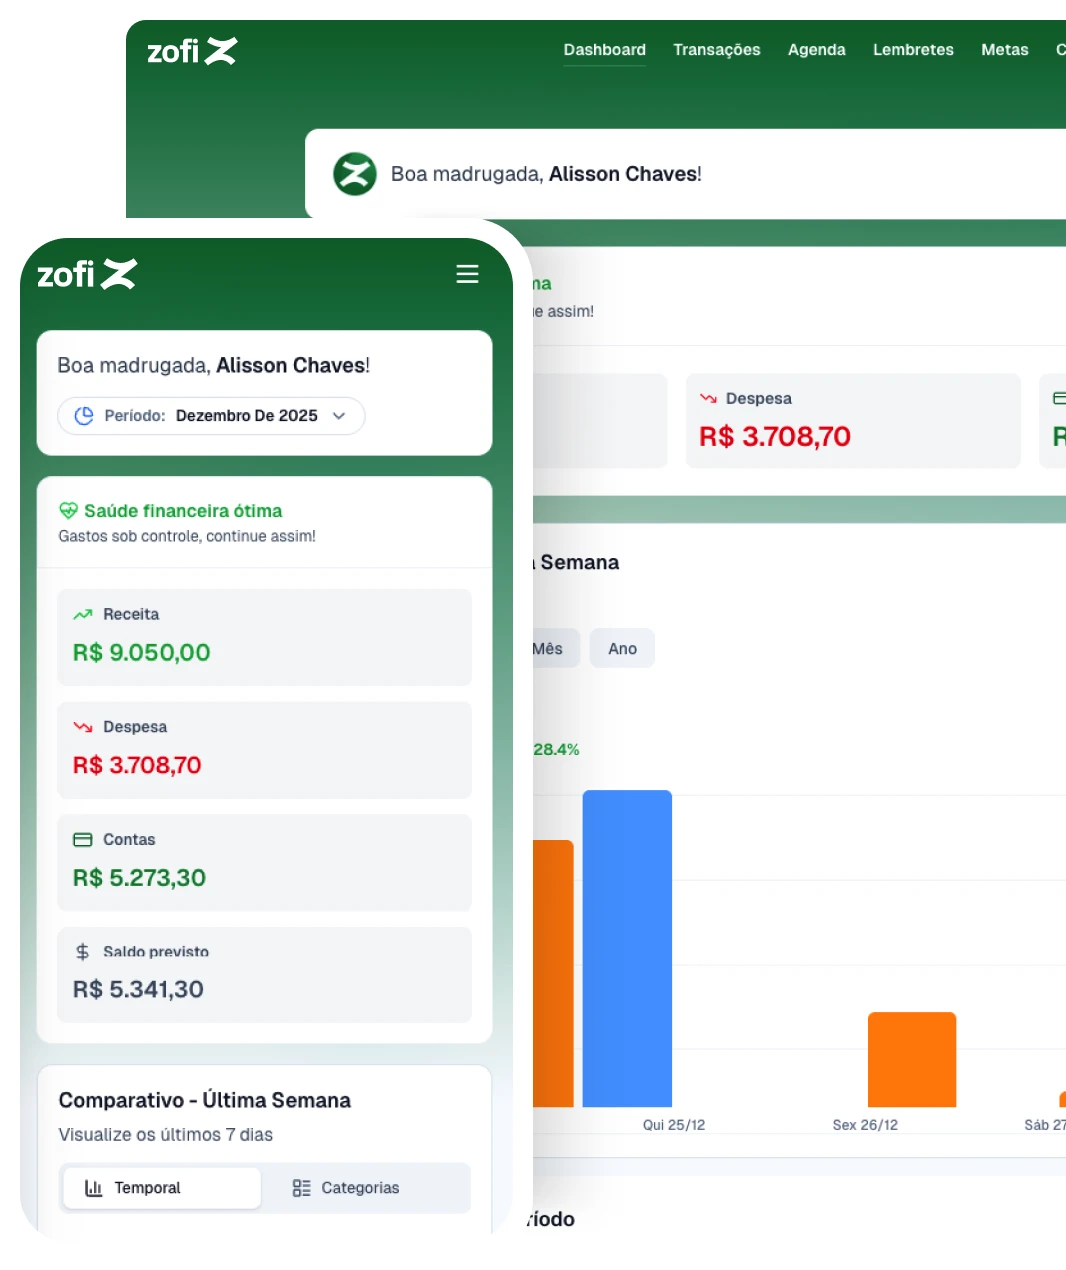Click the heart icon beside Saúde financeira
Screen dimensions: 1066x1270
tap(68, 511)
